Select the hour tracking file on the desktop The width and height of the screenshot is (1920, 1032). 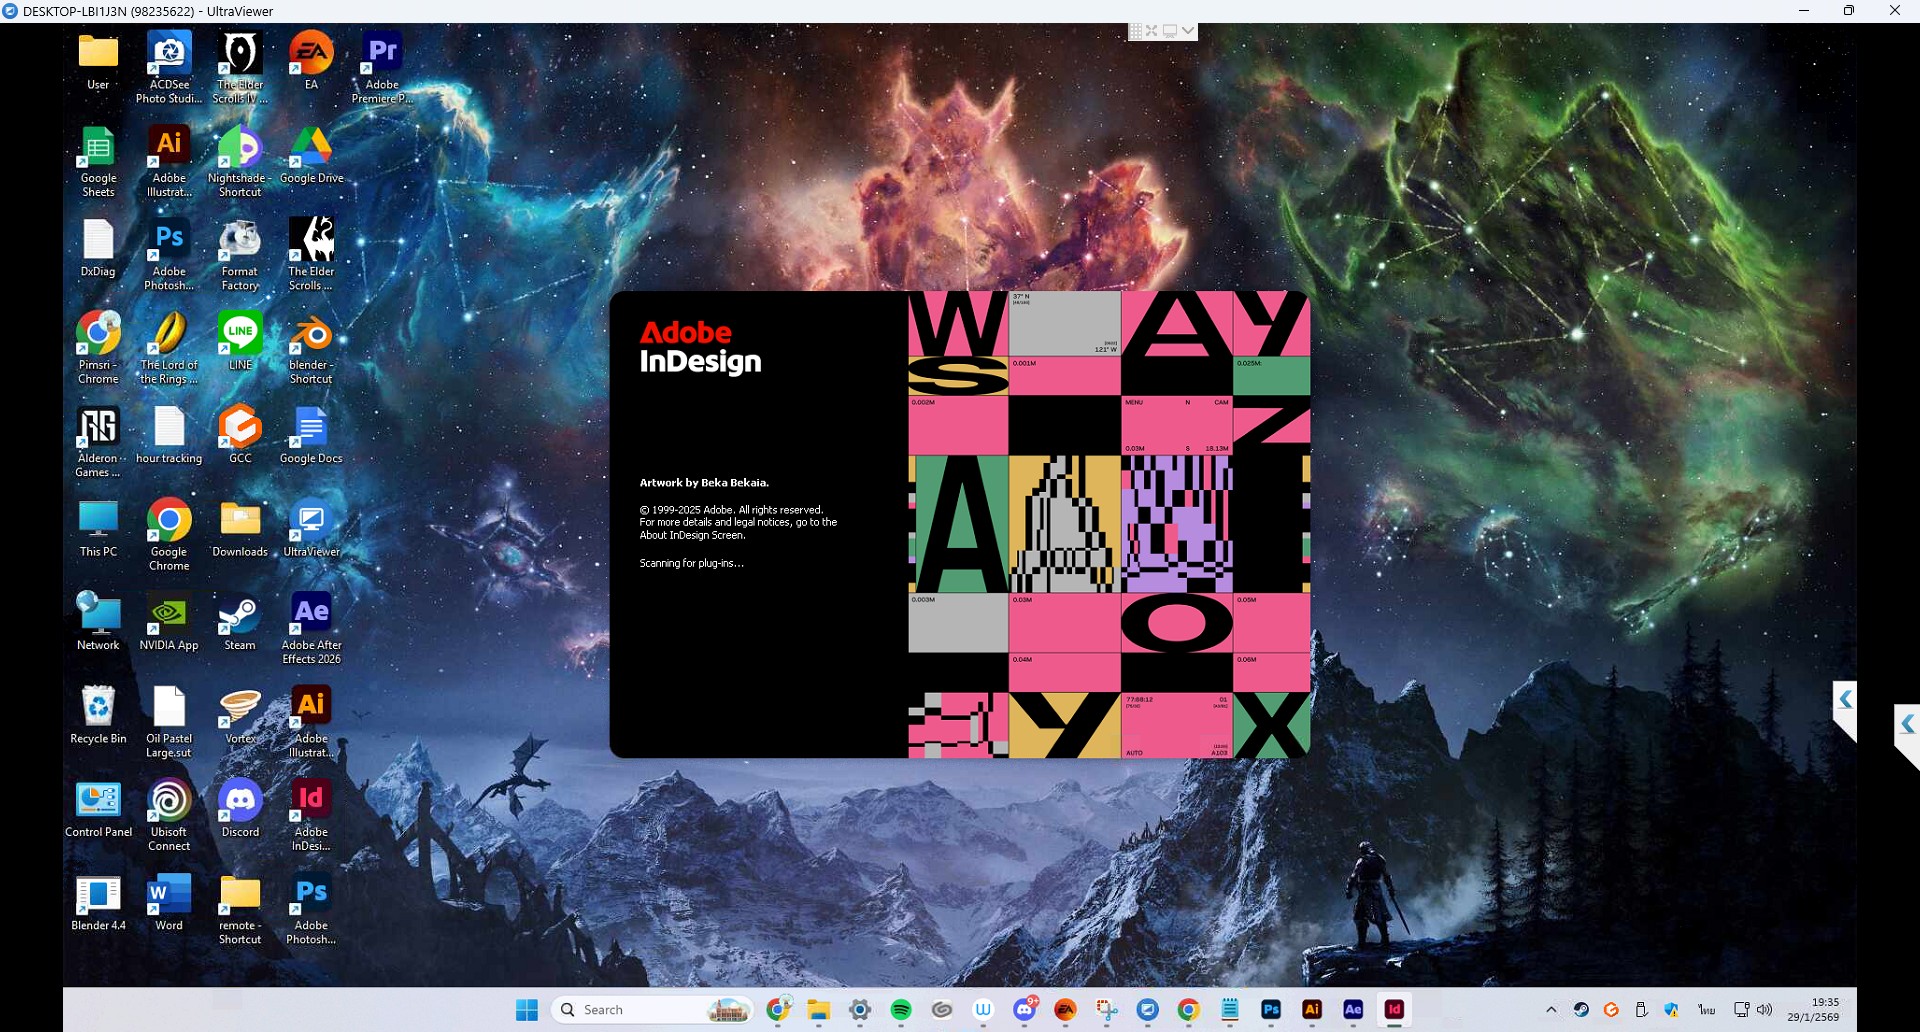(169, 436)
